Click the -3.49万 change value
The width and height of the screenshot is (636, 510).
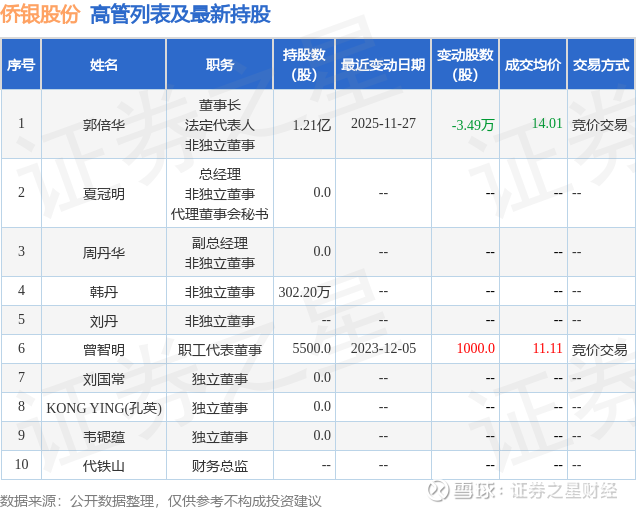click(473, 125)
